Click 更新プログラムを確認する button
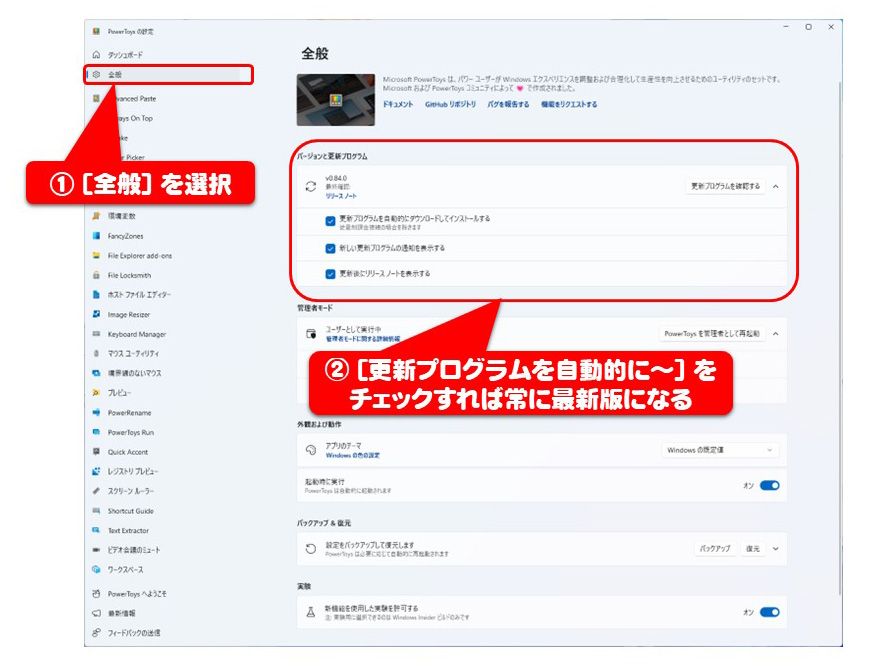The height and width of the screenshot is (668, 870). pyautogui.click(x=725, y=186)
